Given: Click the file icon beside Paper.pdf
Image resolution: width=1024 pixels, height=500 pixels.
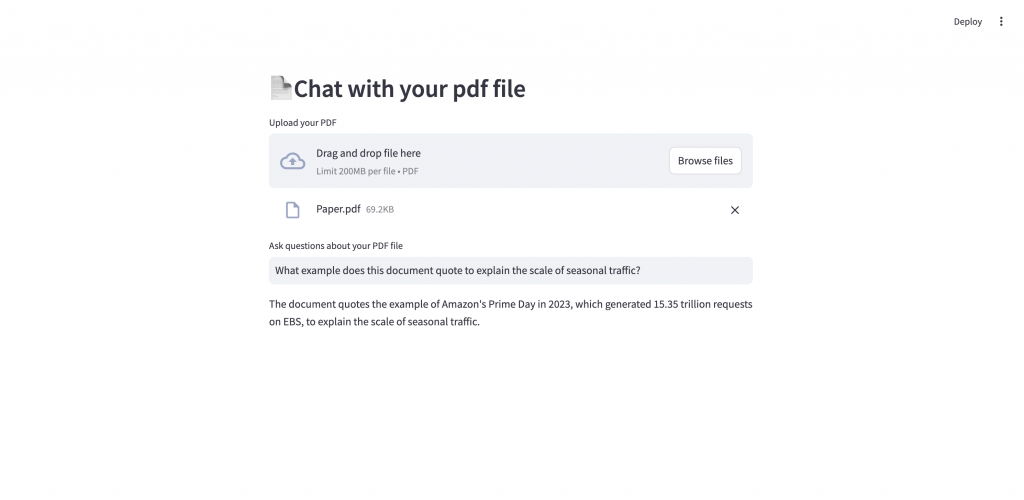Looking at the screenshot, I should pos(292,210).
